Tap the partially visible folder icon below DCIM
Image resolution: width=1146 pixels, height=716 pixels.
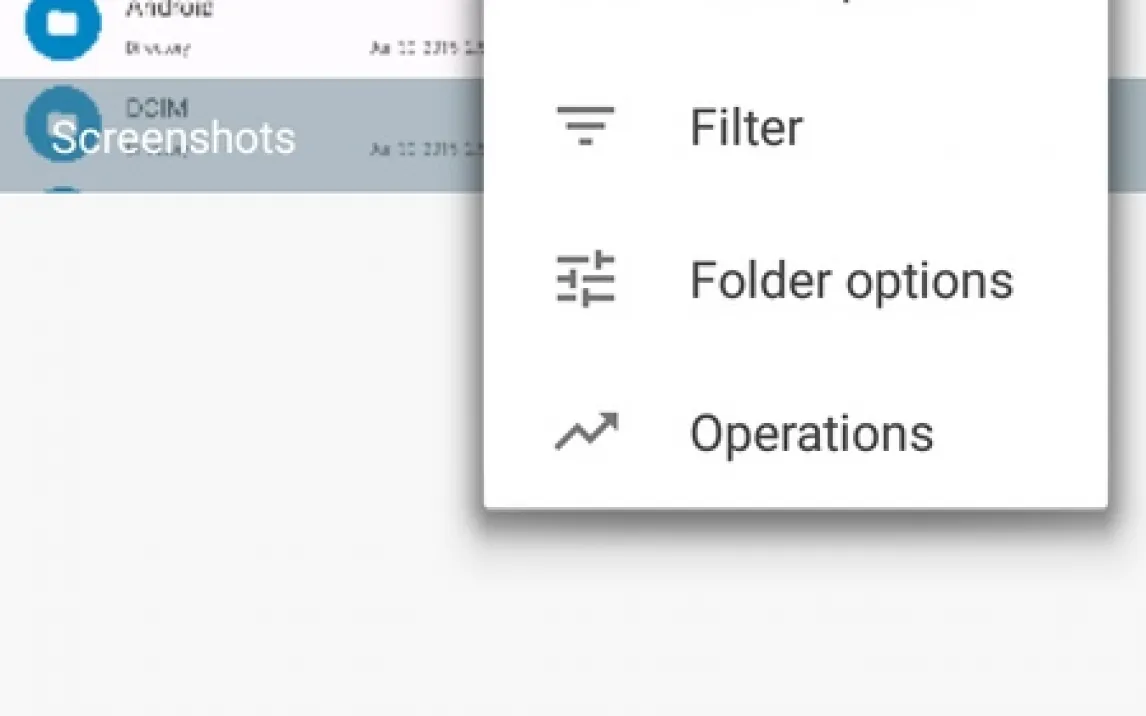(x=63, y=189)
